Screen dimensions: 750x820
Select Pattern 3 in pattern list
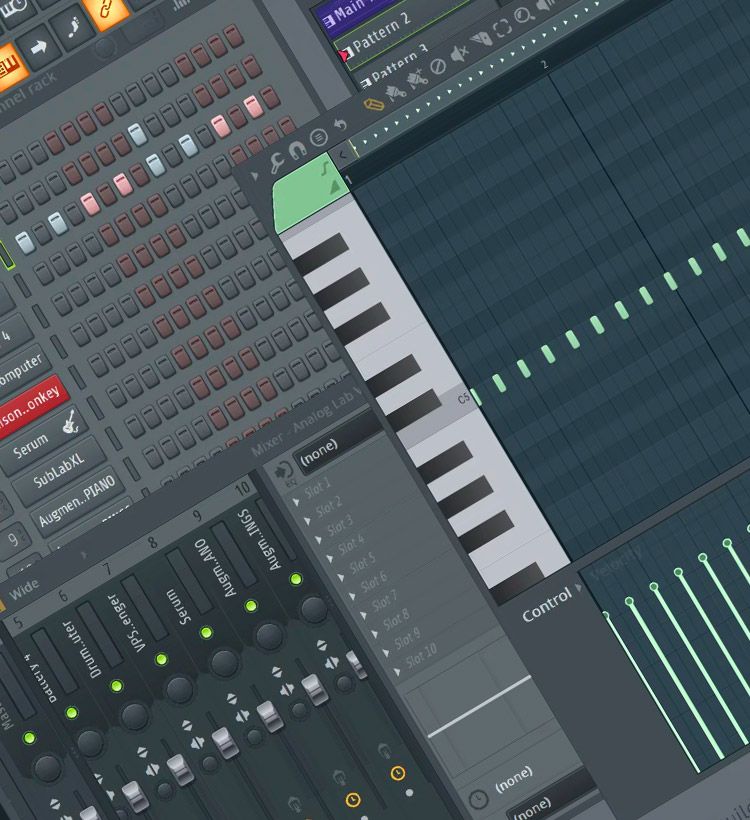point(400,65)
